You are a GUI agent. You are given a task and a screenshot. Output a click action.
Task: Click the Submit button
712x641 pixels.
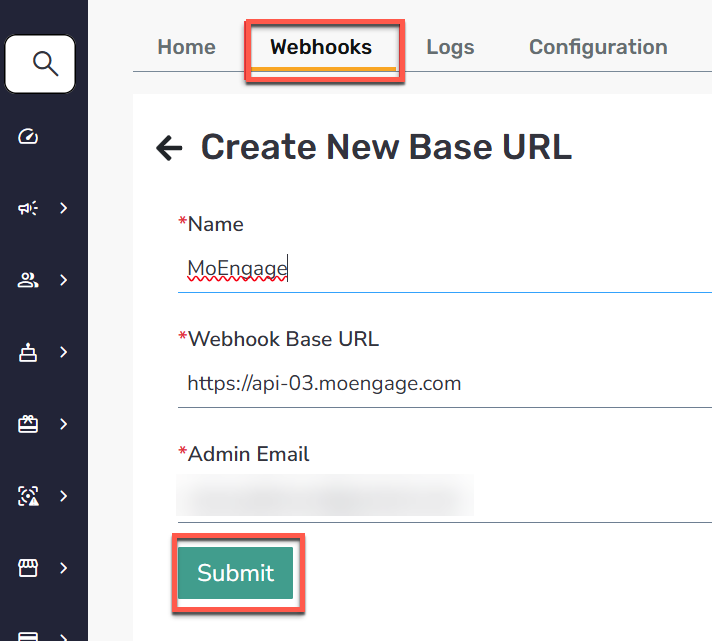(x=235, y=572)
